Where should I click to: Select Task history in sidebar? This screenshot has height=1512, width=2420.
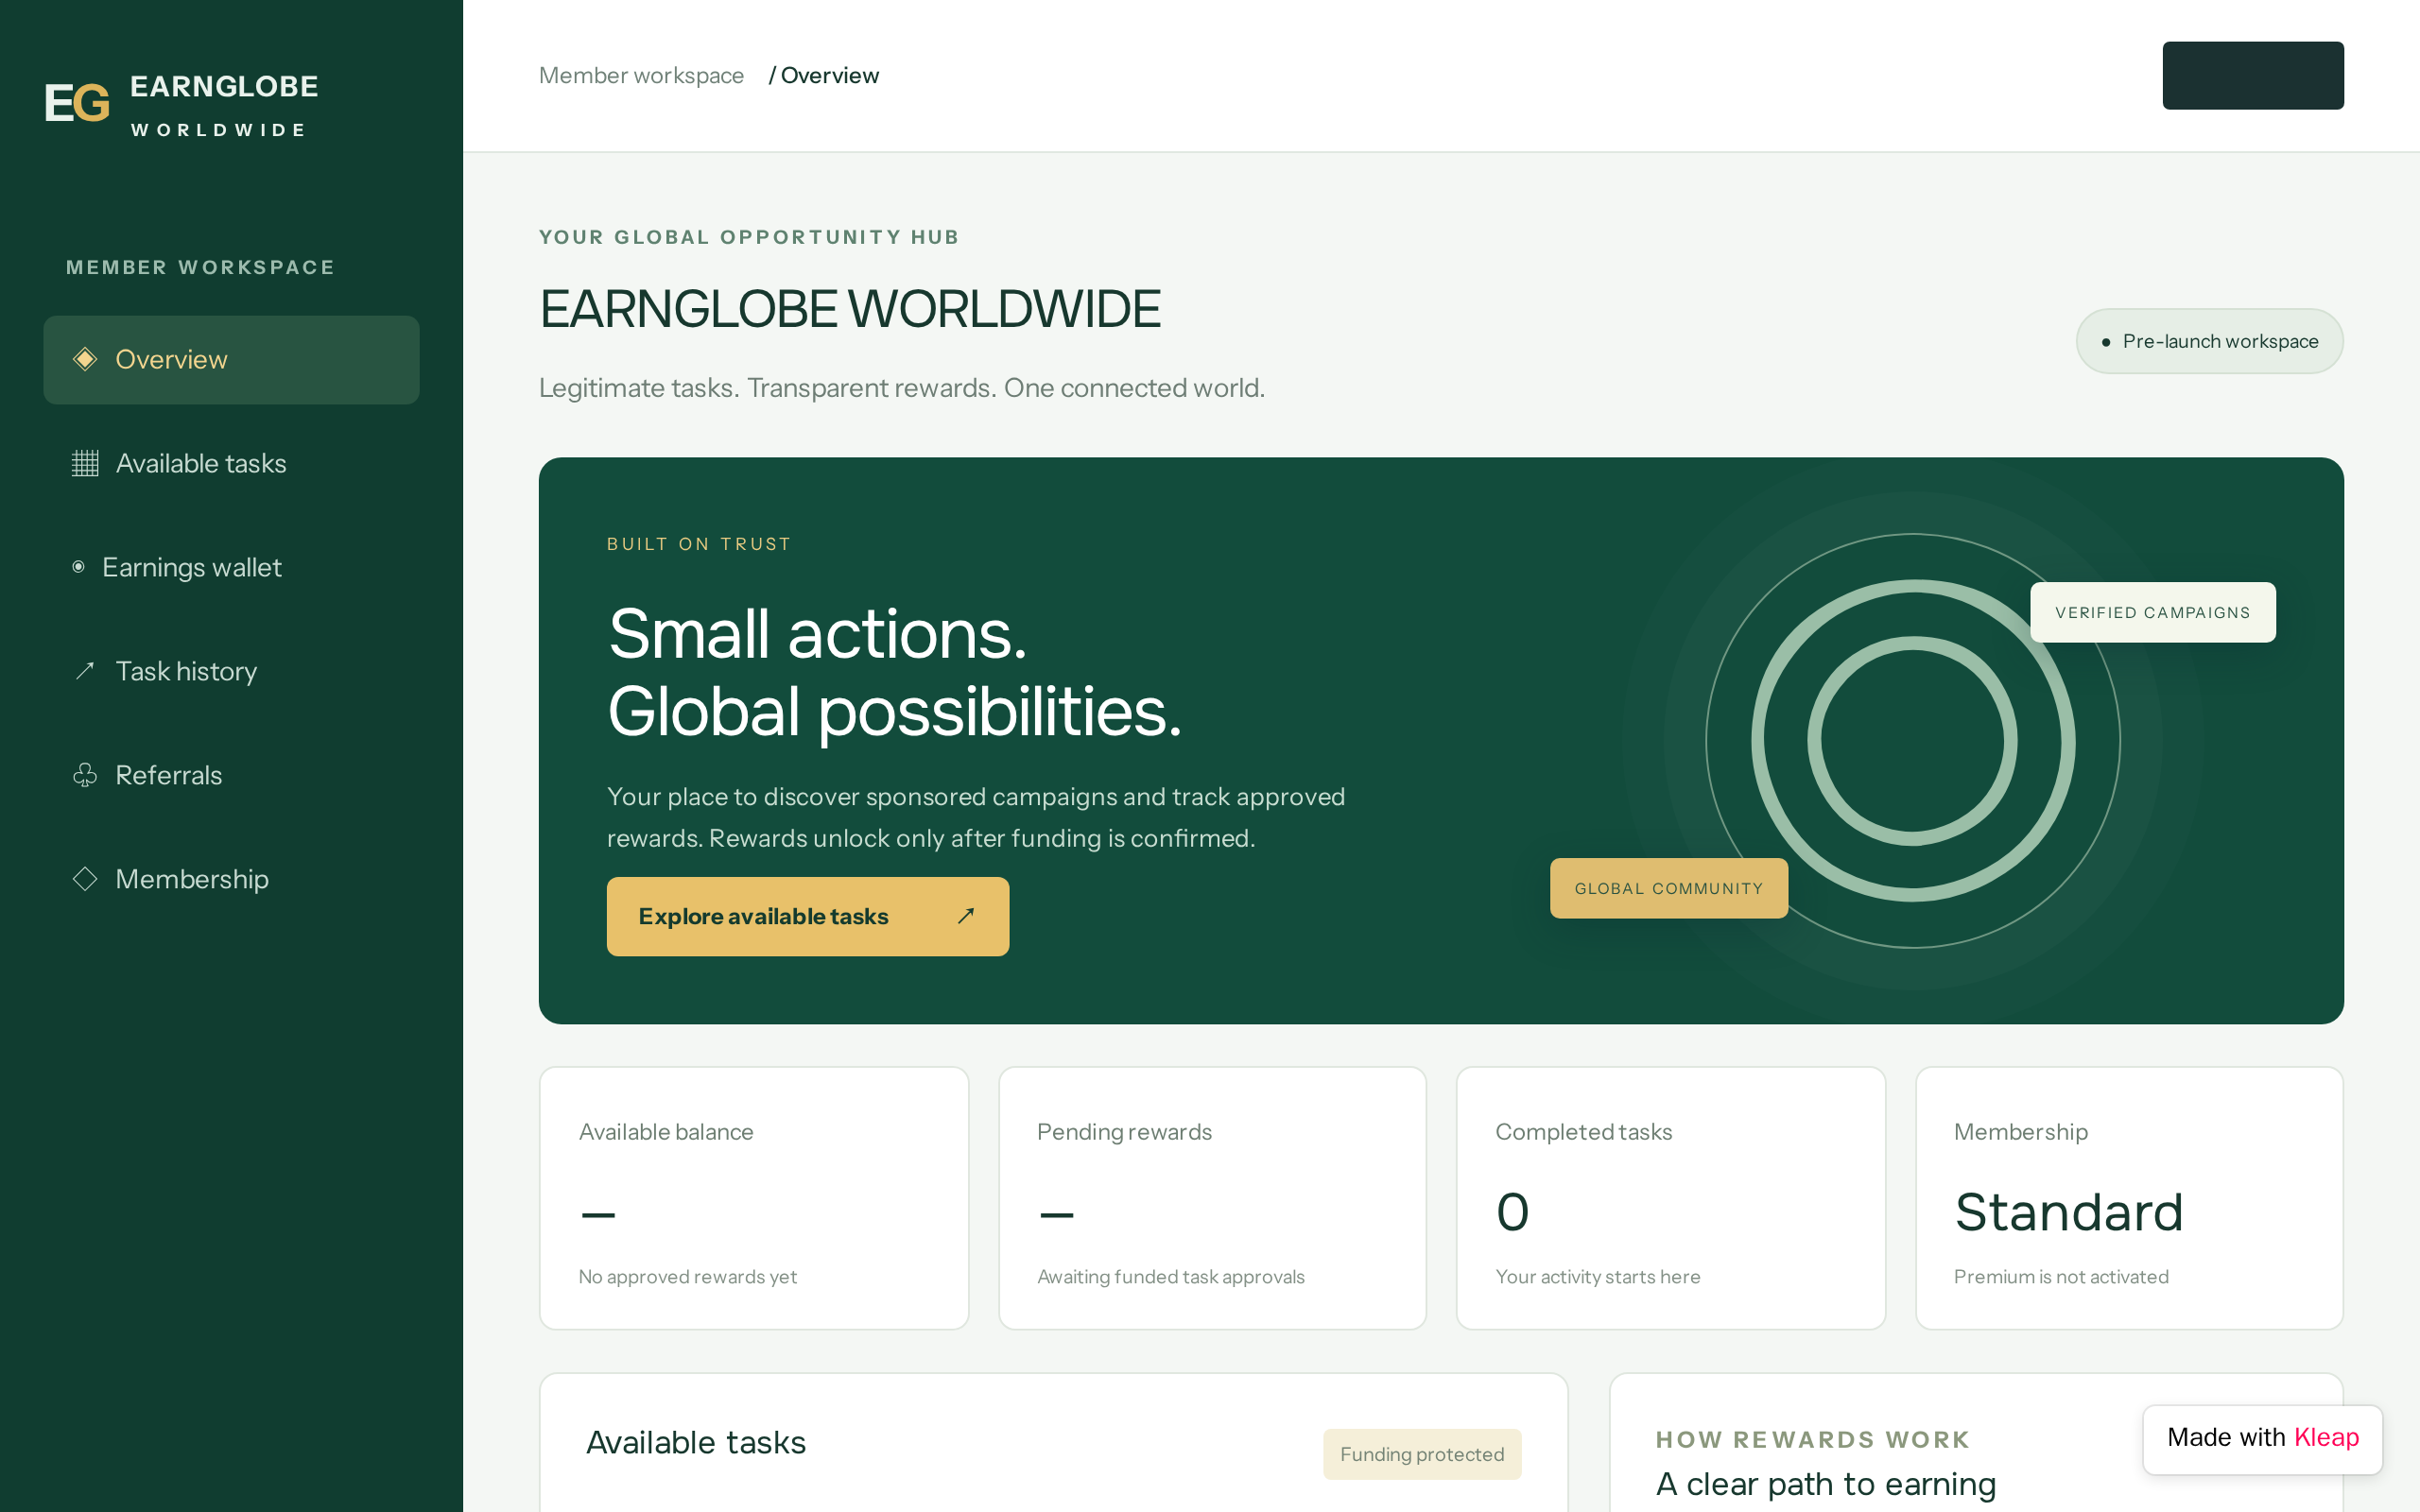[231, 672]
